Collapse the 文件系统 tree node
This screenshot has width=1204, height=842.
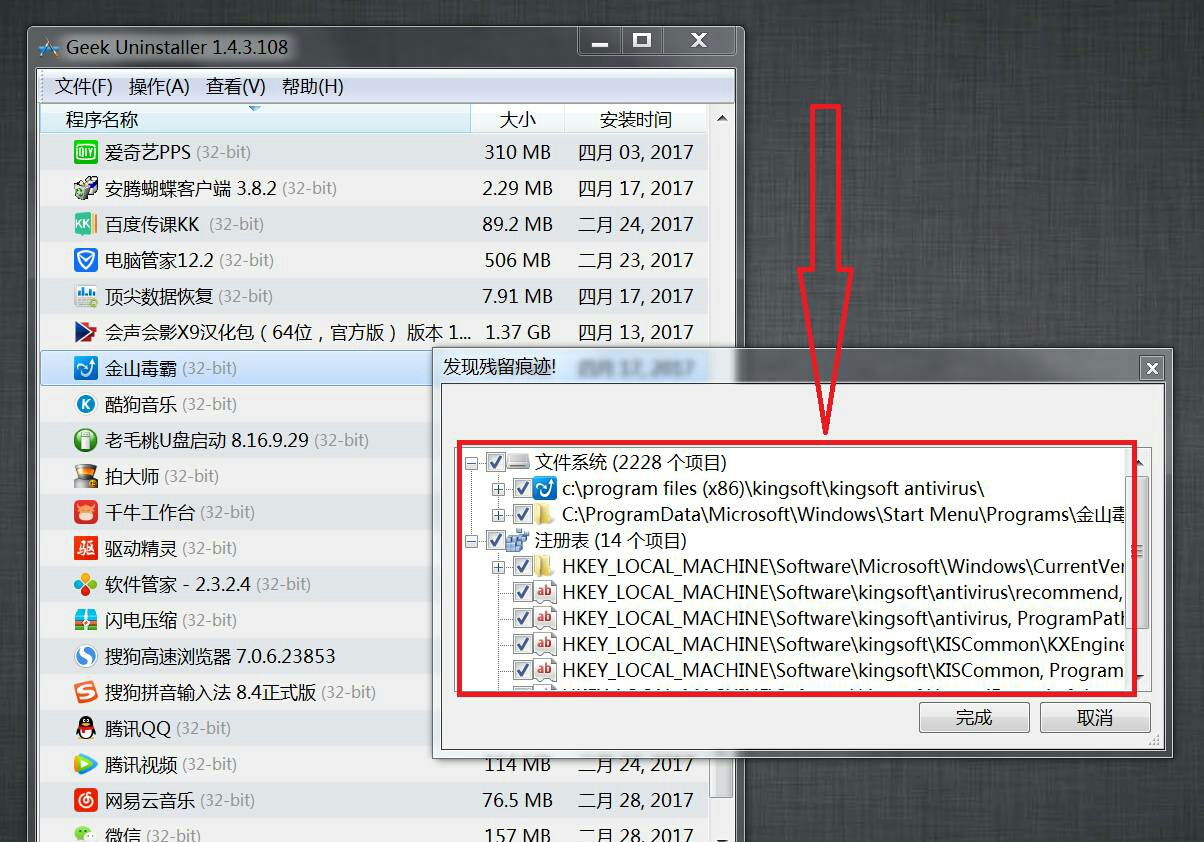coord(472,462)
